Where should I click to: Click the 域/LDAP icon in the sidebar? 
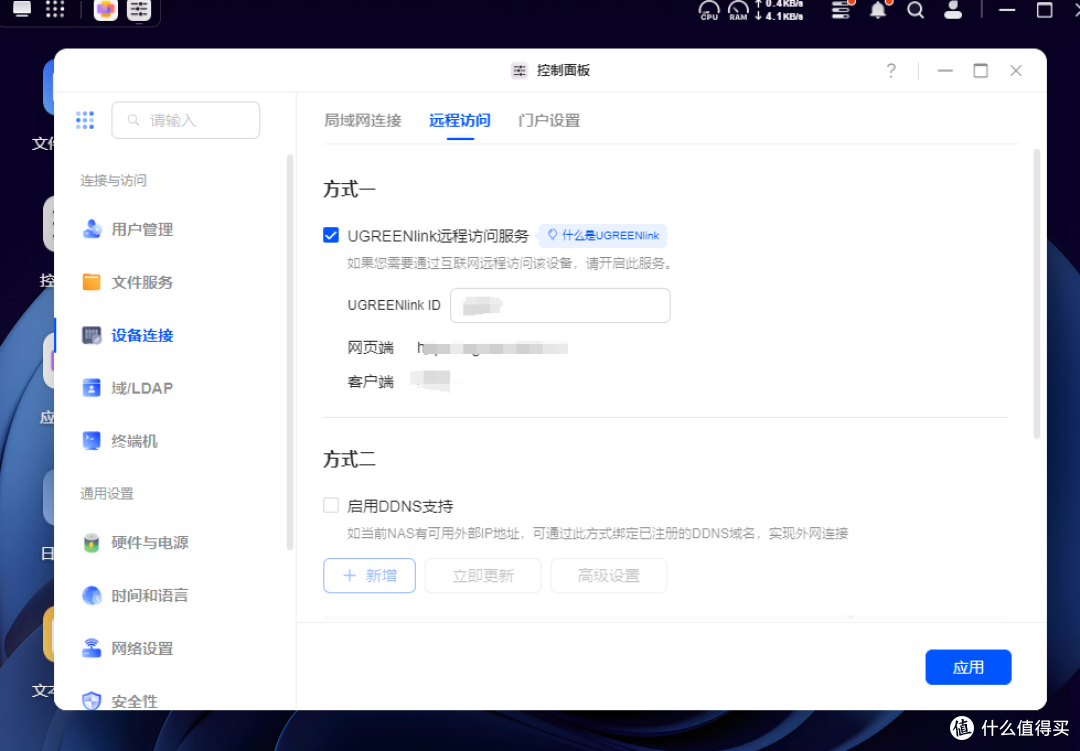[x=92, y=388]
